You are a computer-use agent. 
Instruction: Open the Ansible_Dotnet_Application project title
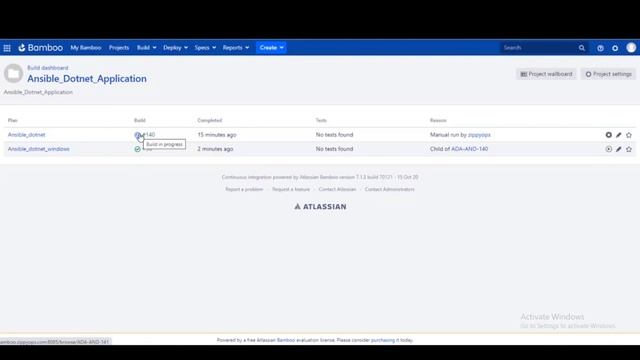[87, 78]
